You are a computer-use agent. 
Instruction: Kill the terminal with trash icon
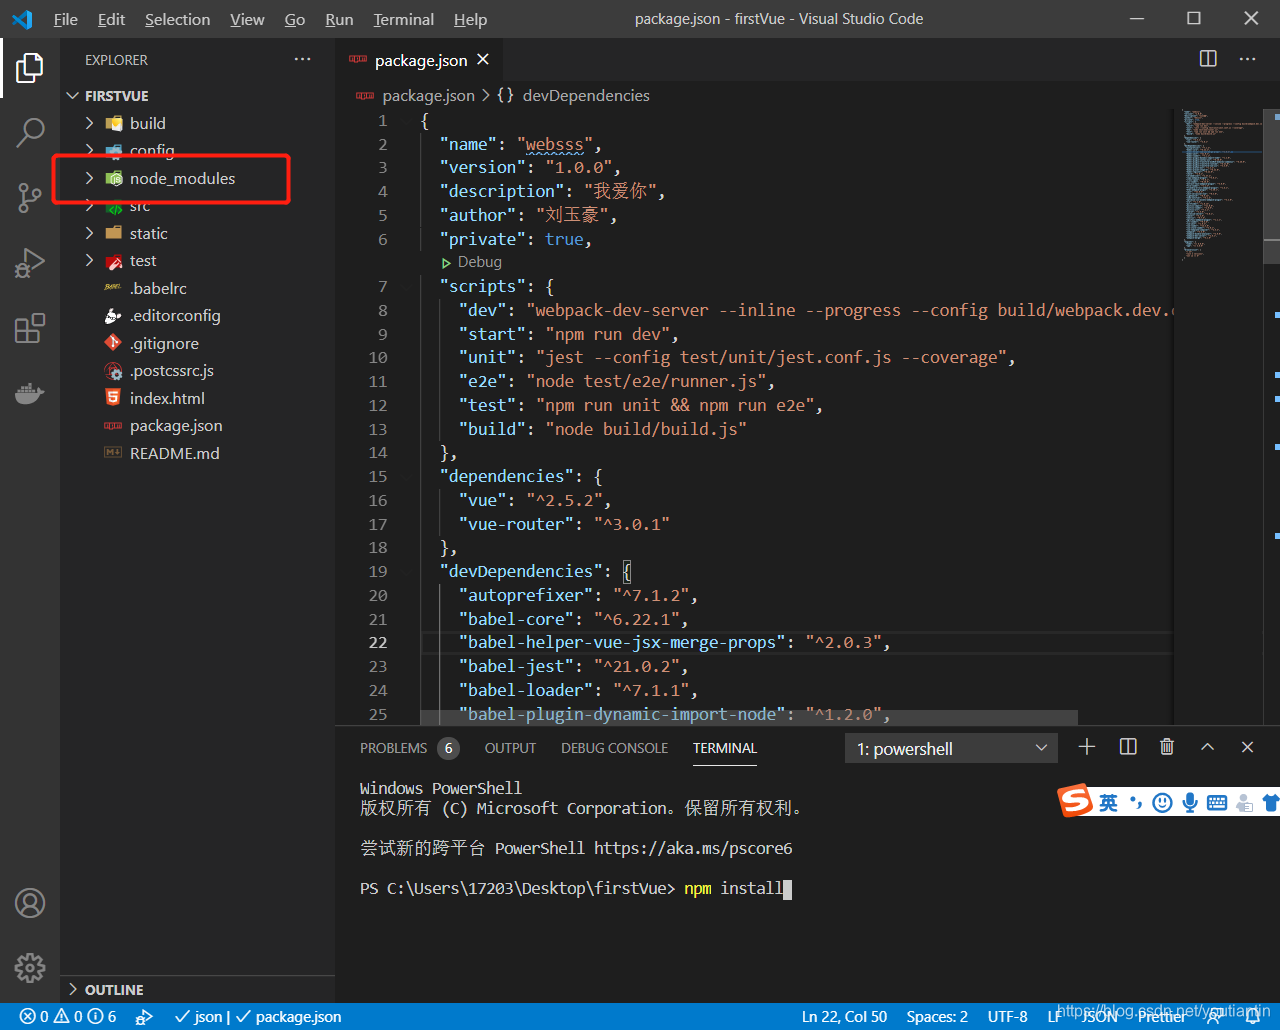tap(1167, 747)
